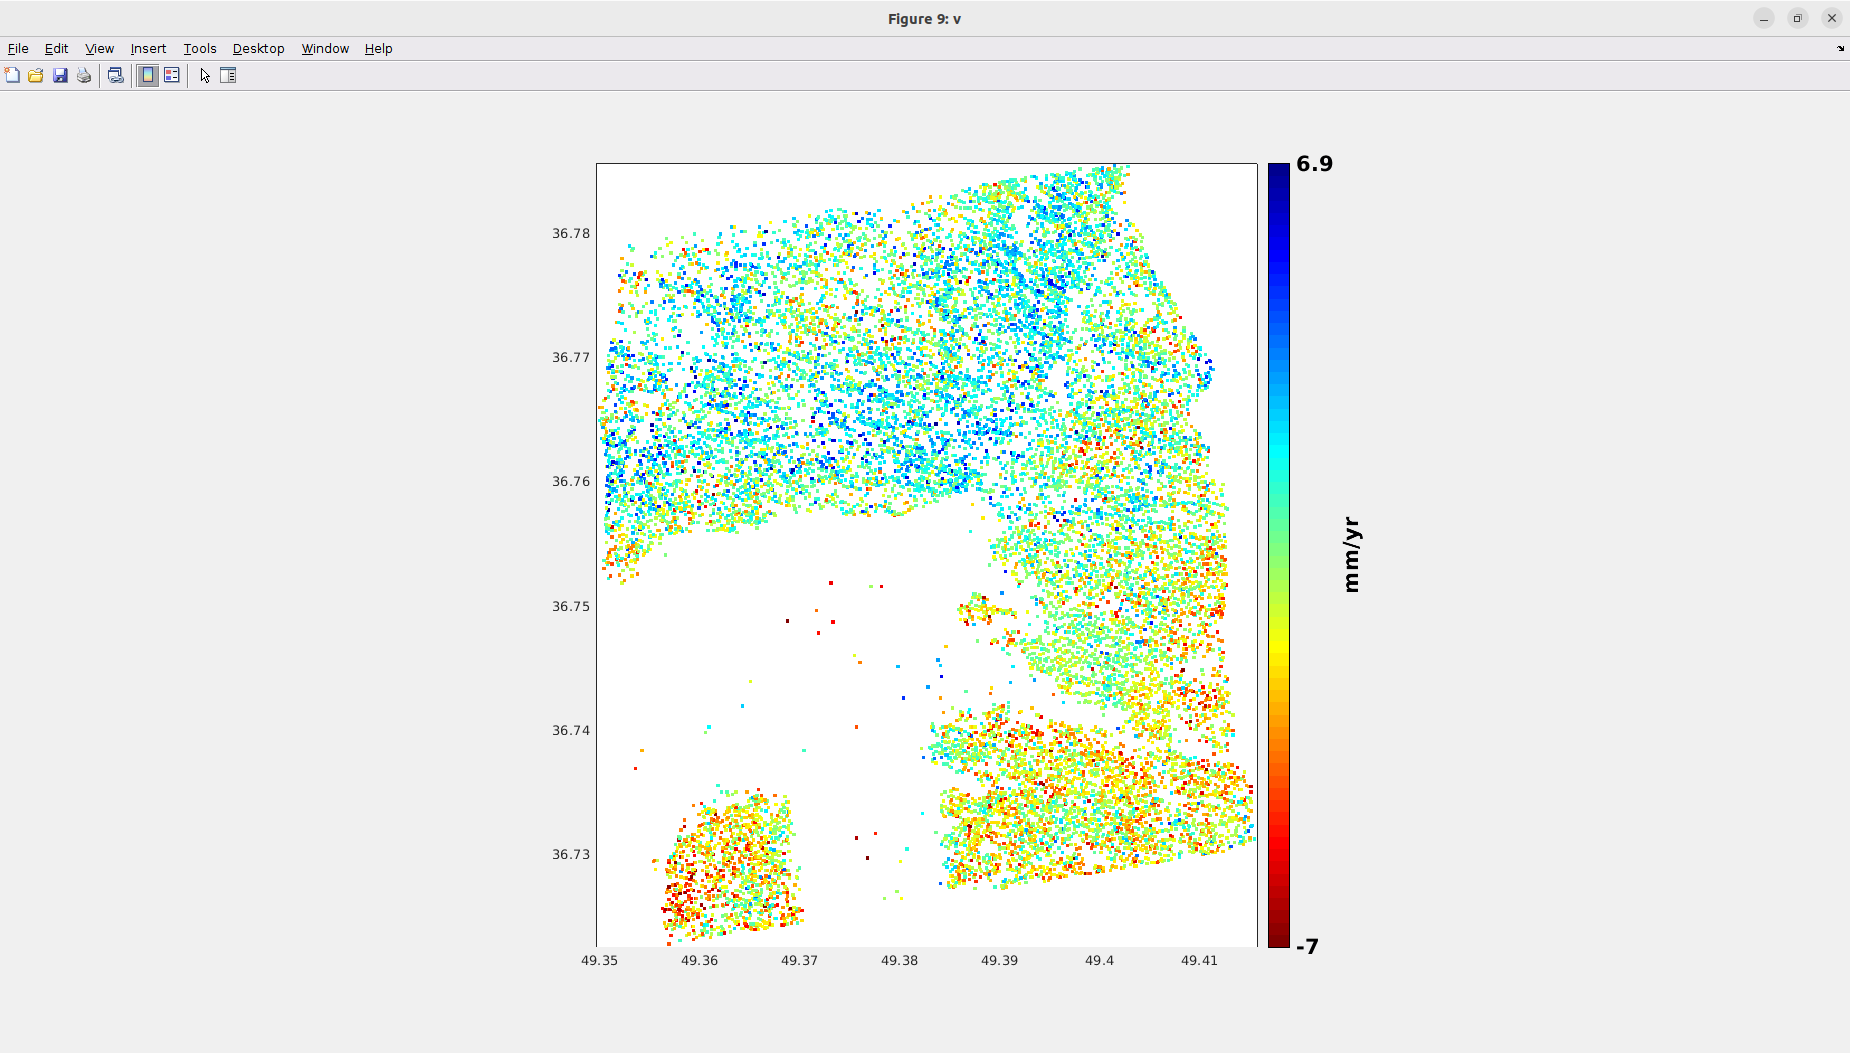Click the mm/yr colorbar label
Screen dimensions: 1850x1053
tap(1351, 555)
